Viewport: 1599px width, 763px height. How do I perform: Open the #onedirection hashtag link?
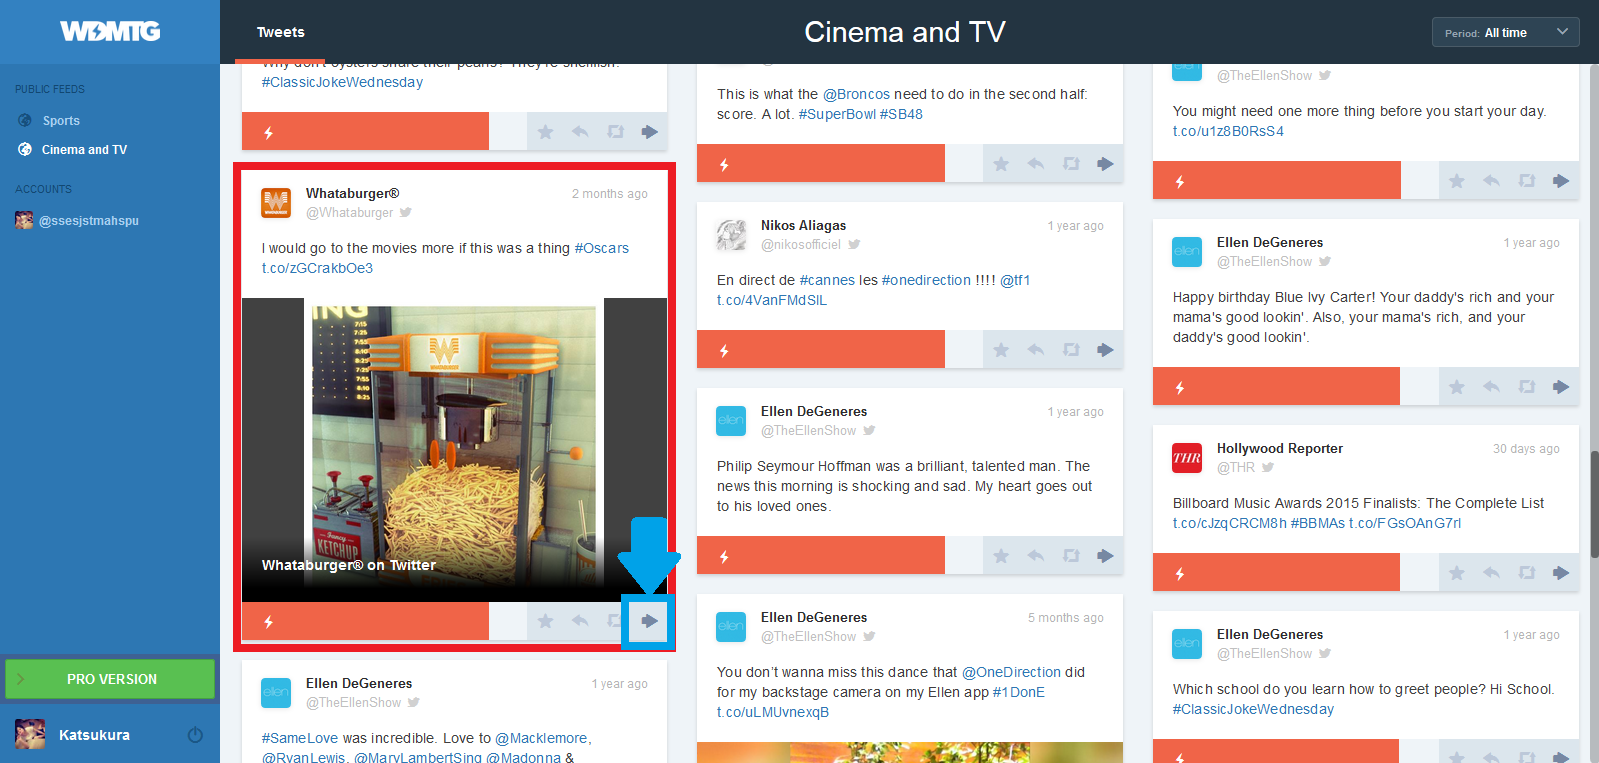coord(926,280)
